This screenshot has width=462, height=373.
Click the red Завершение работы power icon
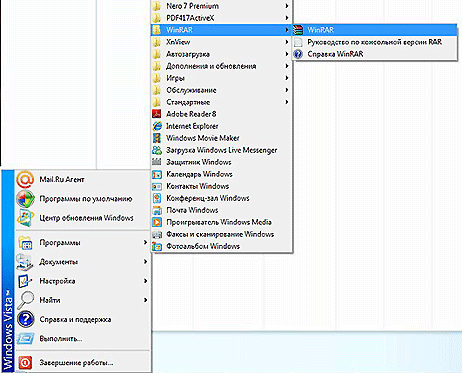25,362
